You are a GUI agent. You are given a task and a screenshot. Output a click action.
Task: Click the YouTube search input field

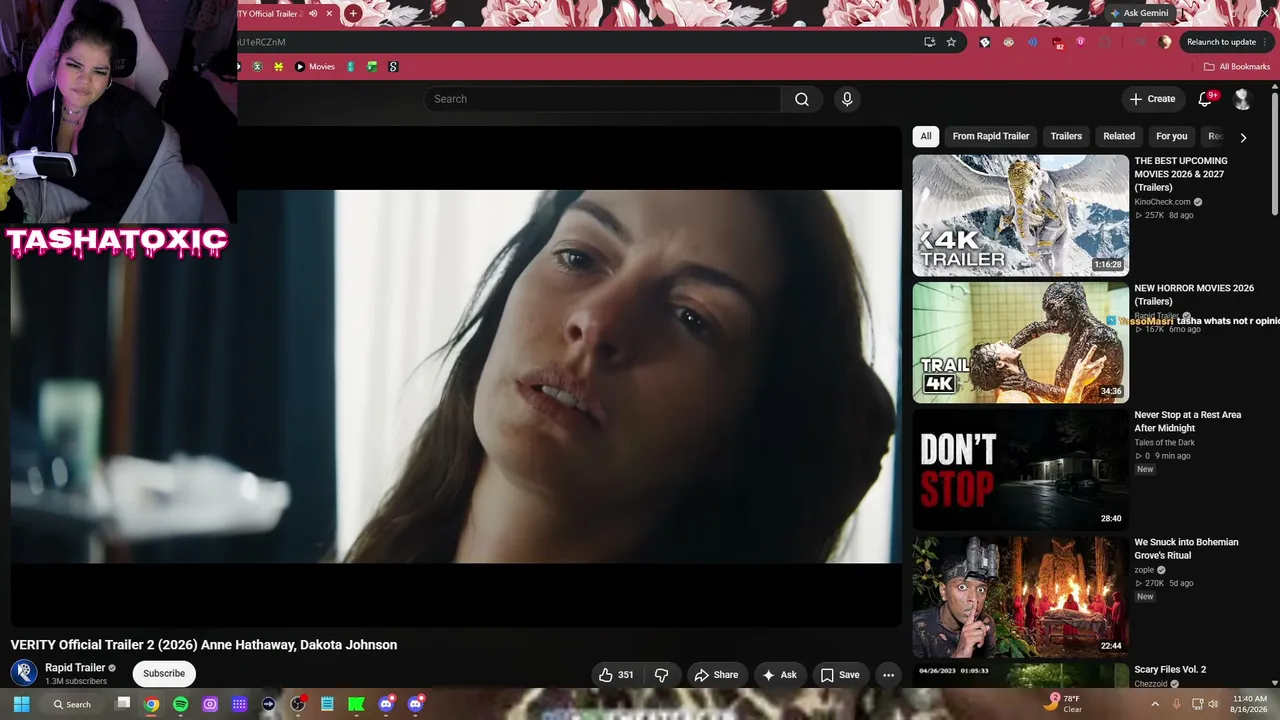[602, 99]
